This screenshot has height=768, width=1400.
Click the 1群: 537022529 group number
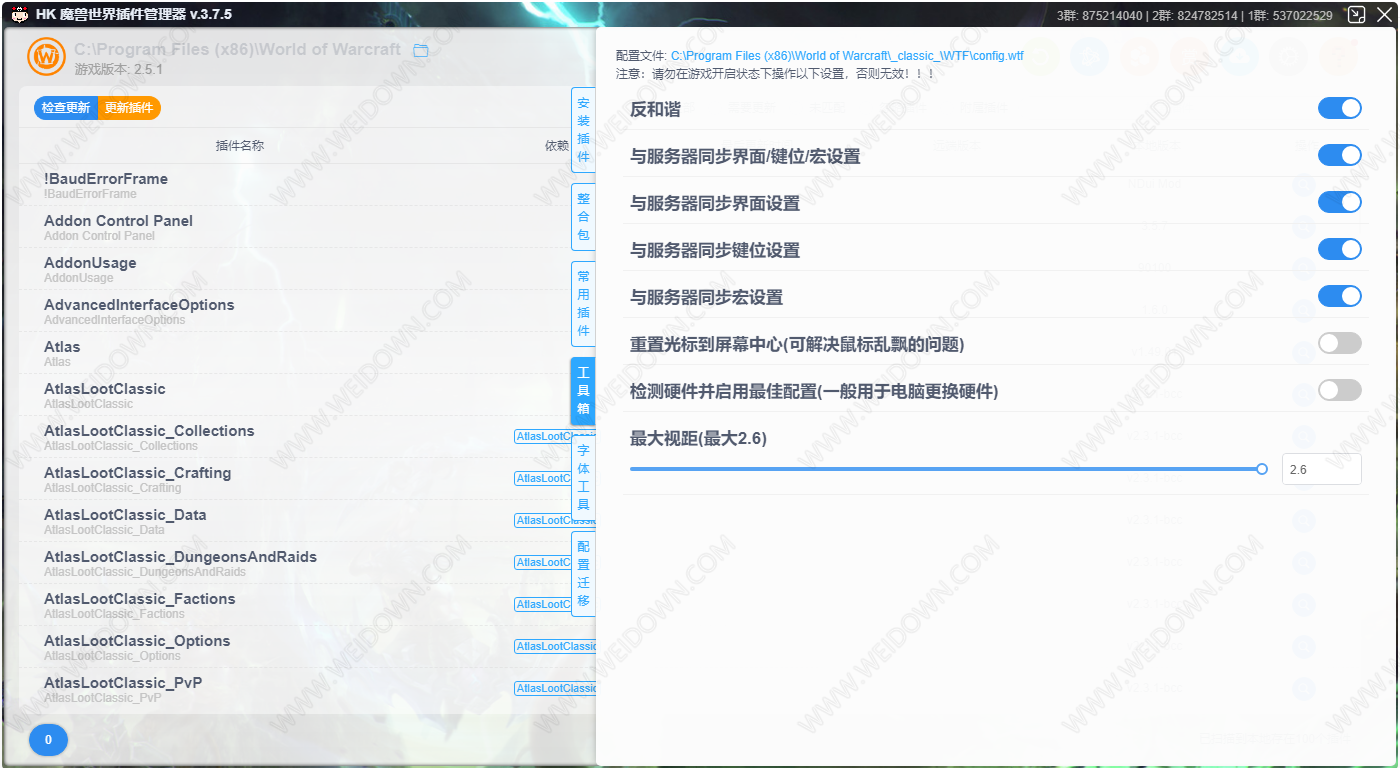point(1290,15)
